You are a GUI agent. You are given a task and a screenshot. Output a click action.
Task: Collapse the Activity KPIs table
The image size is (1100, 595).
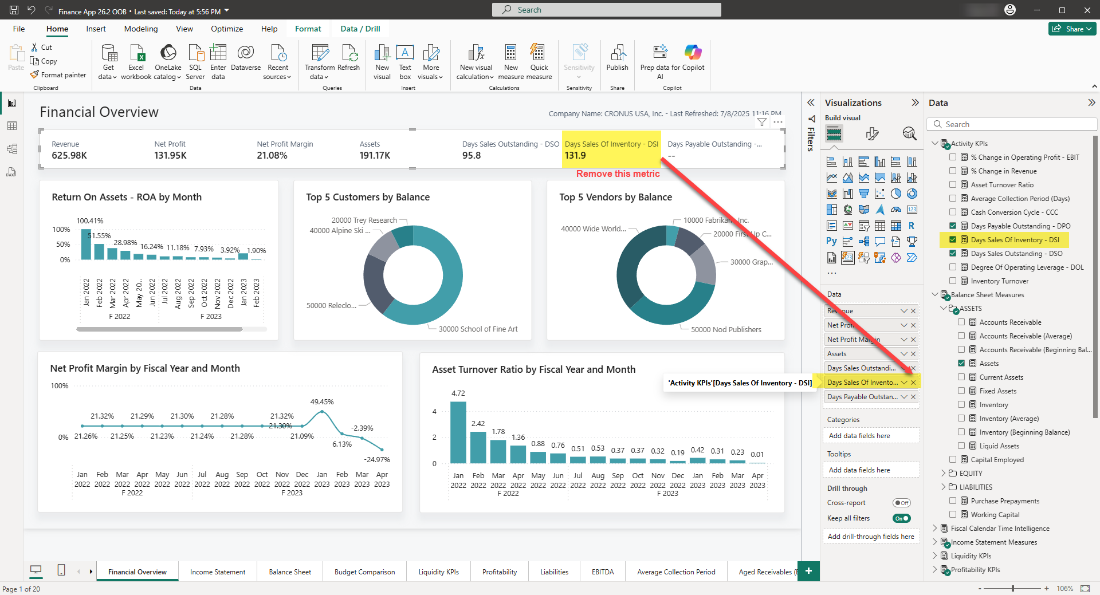[935, 143]
